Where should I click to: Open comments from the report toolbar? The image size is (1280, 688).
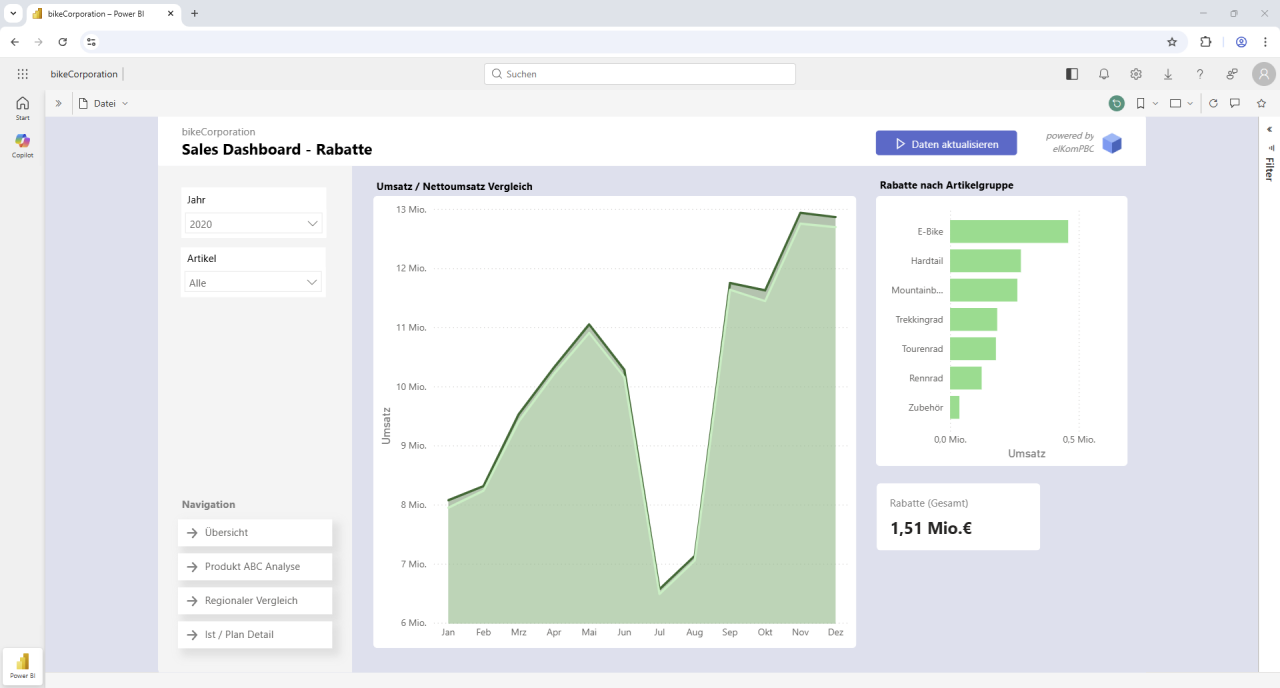click(x=1235, y=103)
